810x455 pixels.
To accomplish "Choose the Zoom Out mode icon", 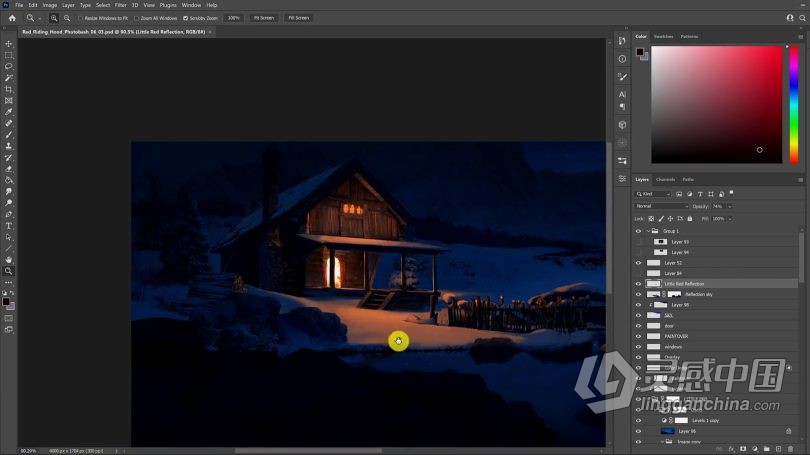I will 67,18.
